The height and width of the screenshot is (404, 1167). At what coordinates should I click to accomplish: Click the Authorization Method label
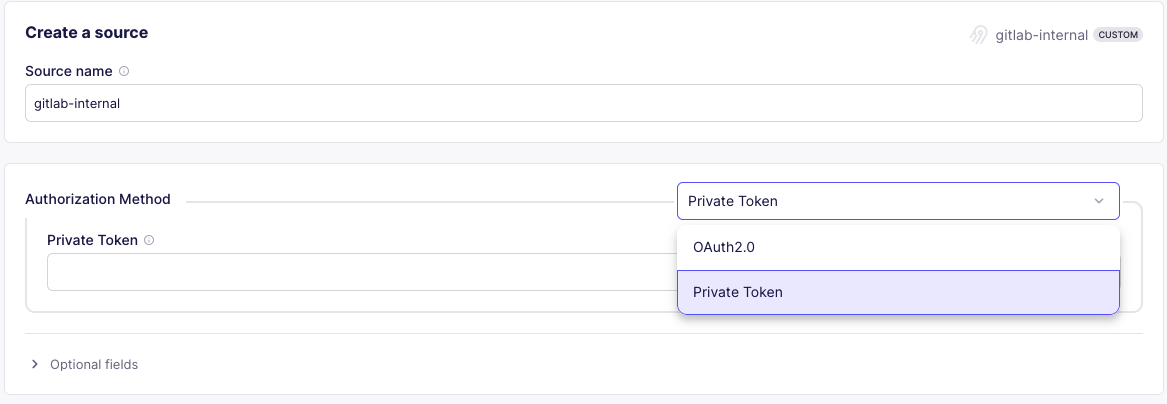(98, 199)
